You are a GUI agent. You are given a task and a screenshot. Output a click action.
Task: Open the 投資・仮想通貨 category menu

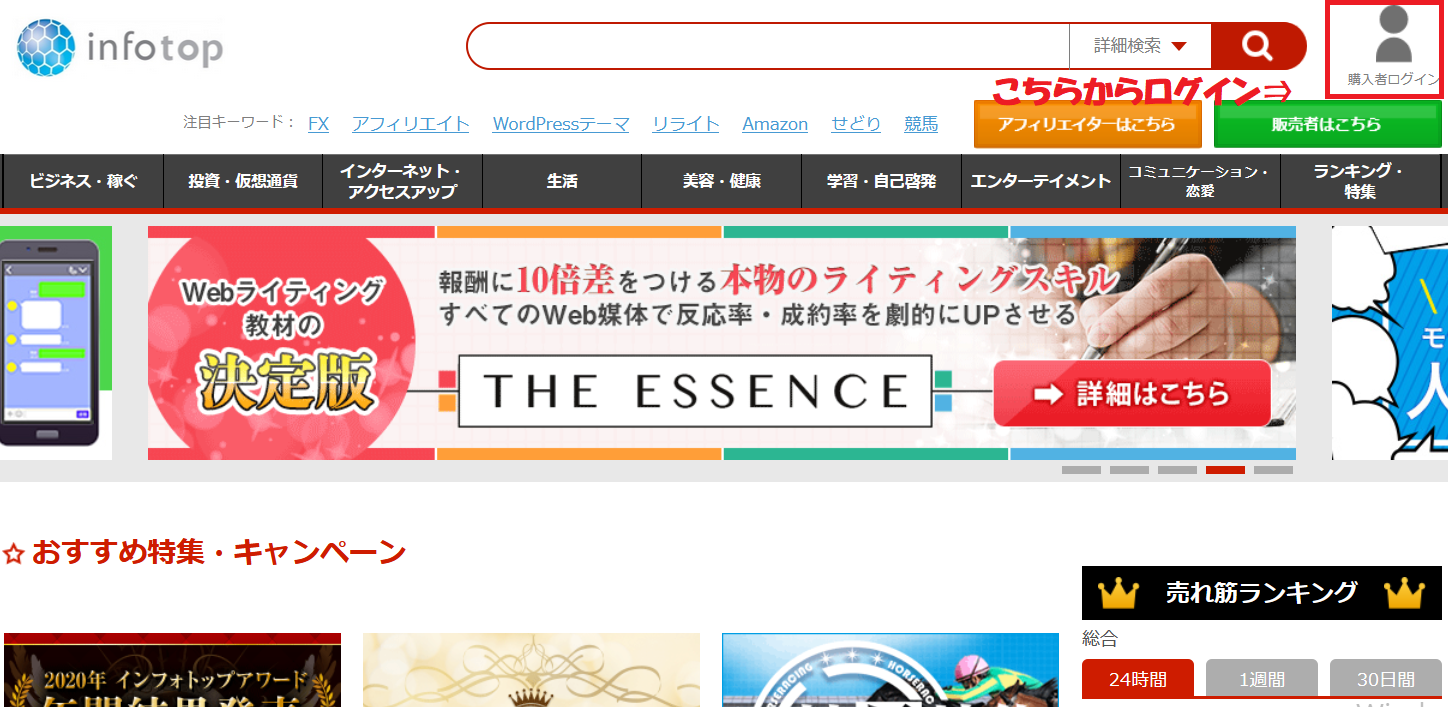(x=243, y=181)
